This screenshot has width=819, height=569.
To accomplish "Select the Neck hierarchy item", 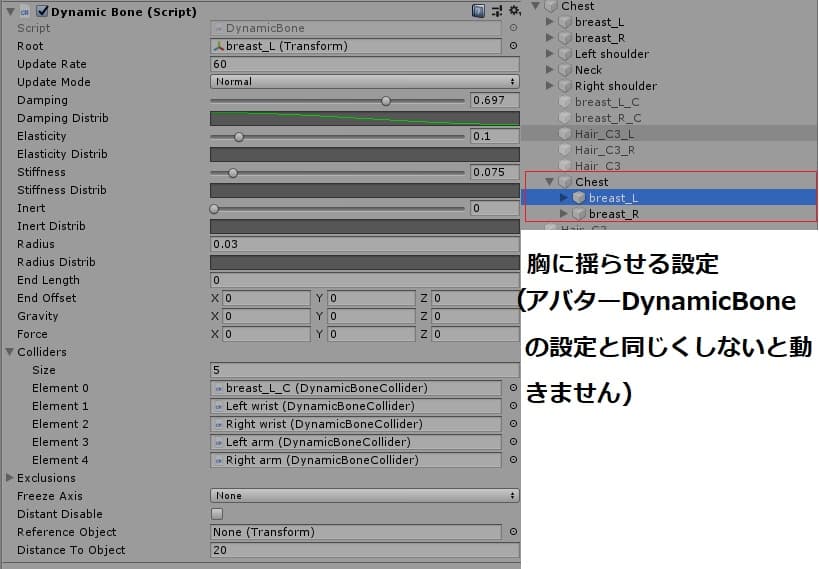I will (588, 70).
